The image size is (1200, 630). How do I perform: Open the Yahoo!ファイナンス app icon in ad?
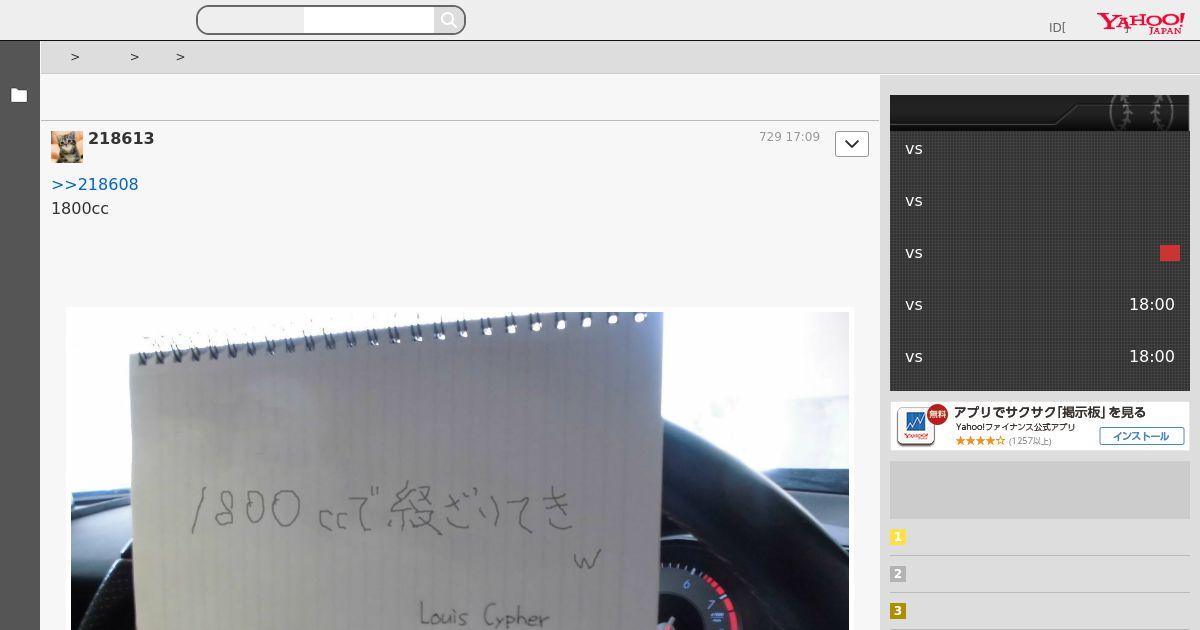point(916,426)
